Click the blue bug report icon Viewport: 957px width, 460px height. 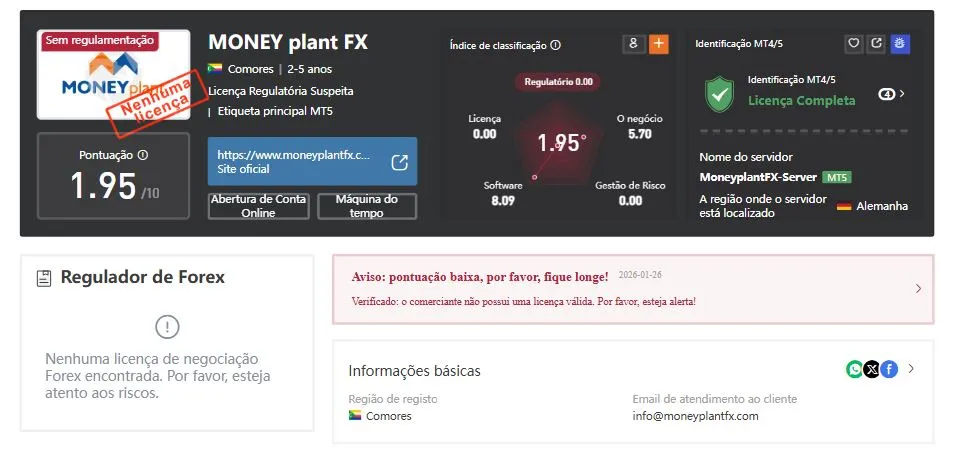[900, 44]
